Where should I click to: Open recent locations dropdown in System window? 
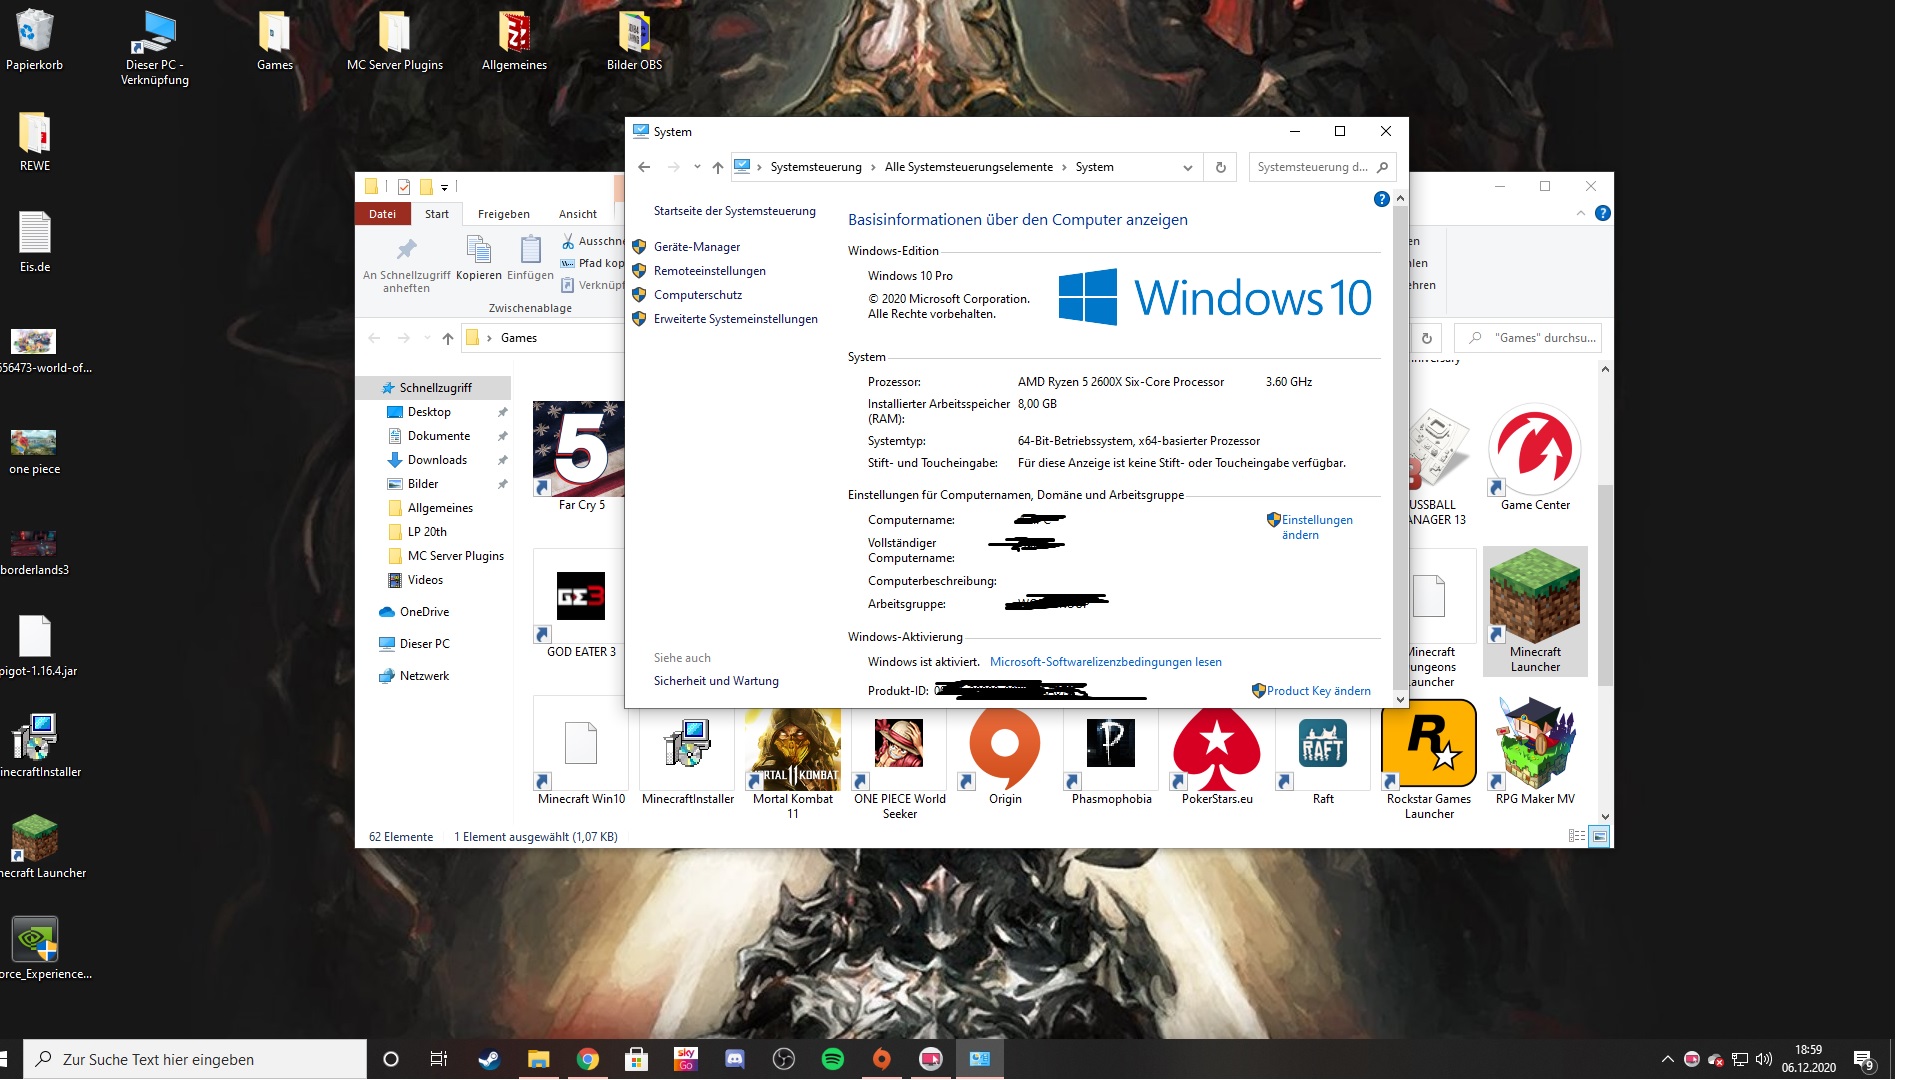point(697,167)
